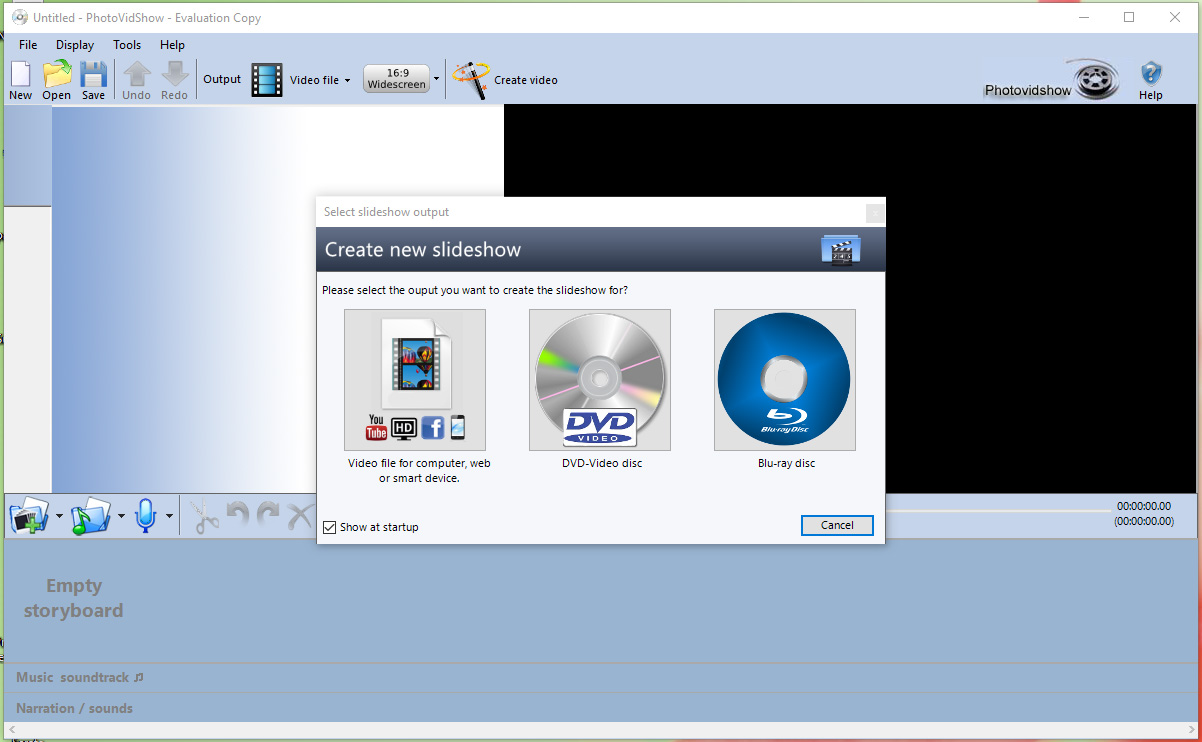Choose the Blu-ray disc output option
This screenshot has height=742, width=1202.
785,380
